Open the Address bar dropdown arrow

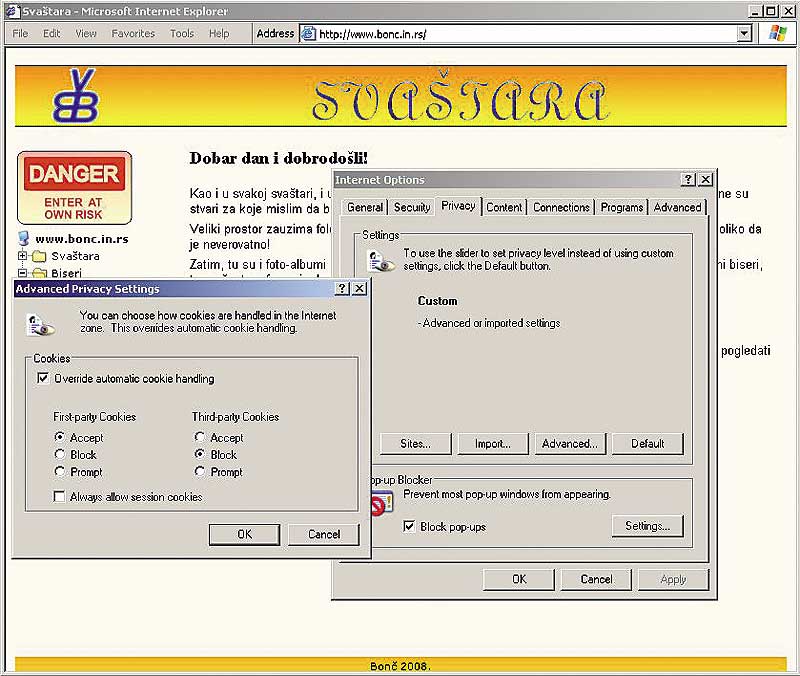tap(744, 34)
